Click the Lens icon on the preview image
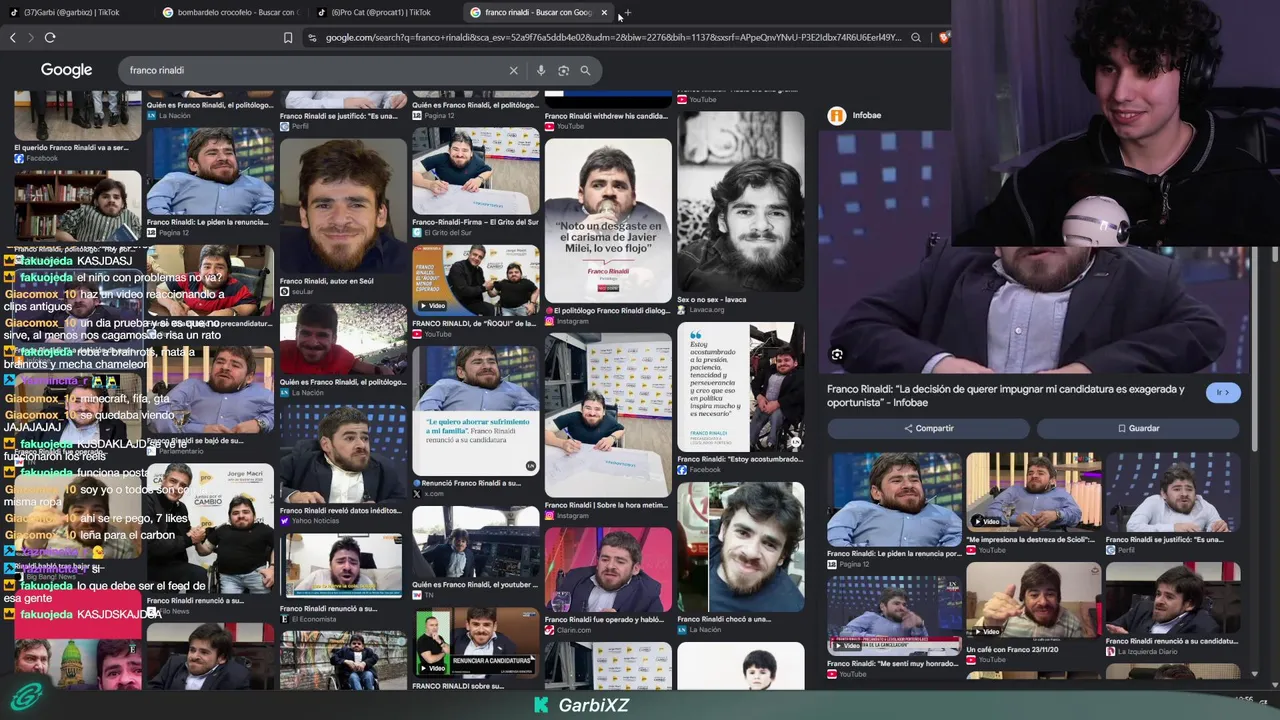 click(x=837, y=354)
